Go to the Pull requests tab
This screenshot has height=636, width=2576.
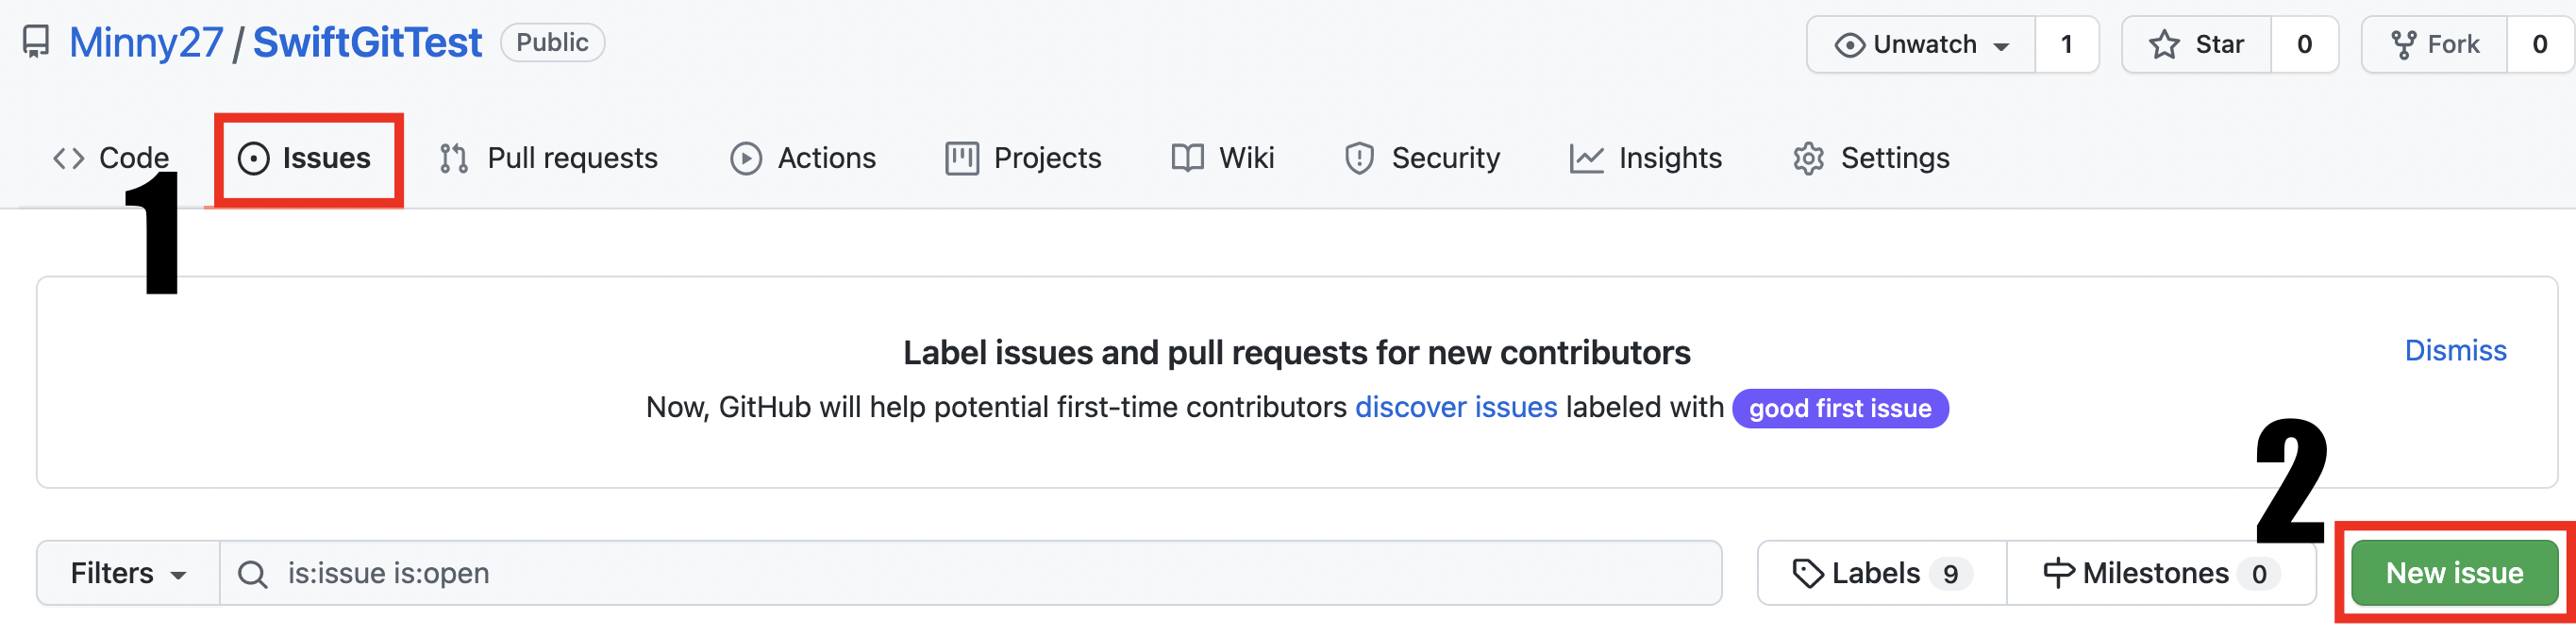[549, 158]
